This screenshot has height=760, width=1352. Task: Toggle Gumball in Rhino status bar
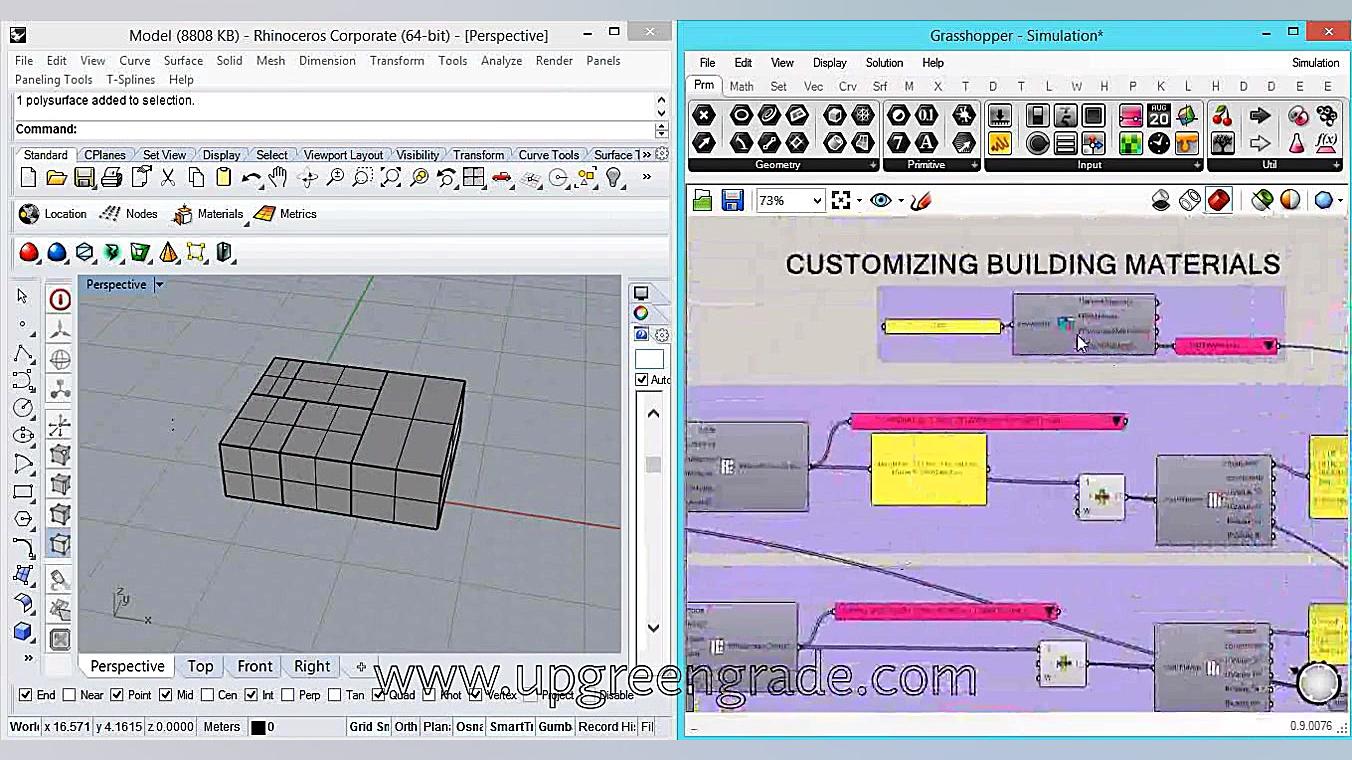click(x=555, y=727)
